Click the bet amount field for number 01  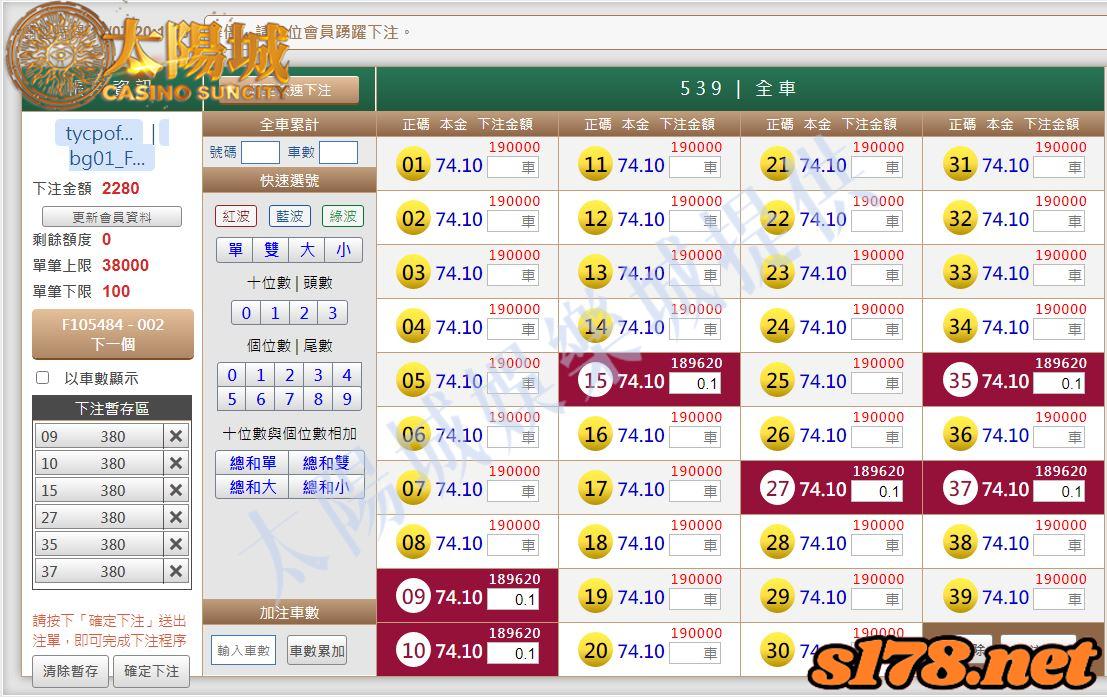pos(513,167)
